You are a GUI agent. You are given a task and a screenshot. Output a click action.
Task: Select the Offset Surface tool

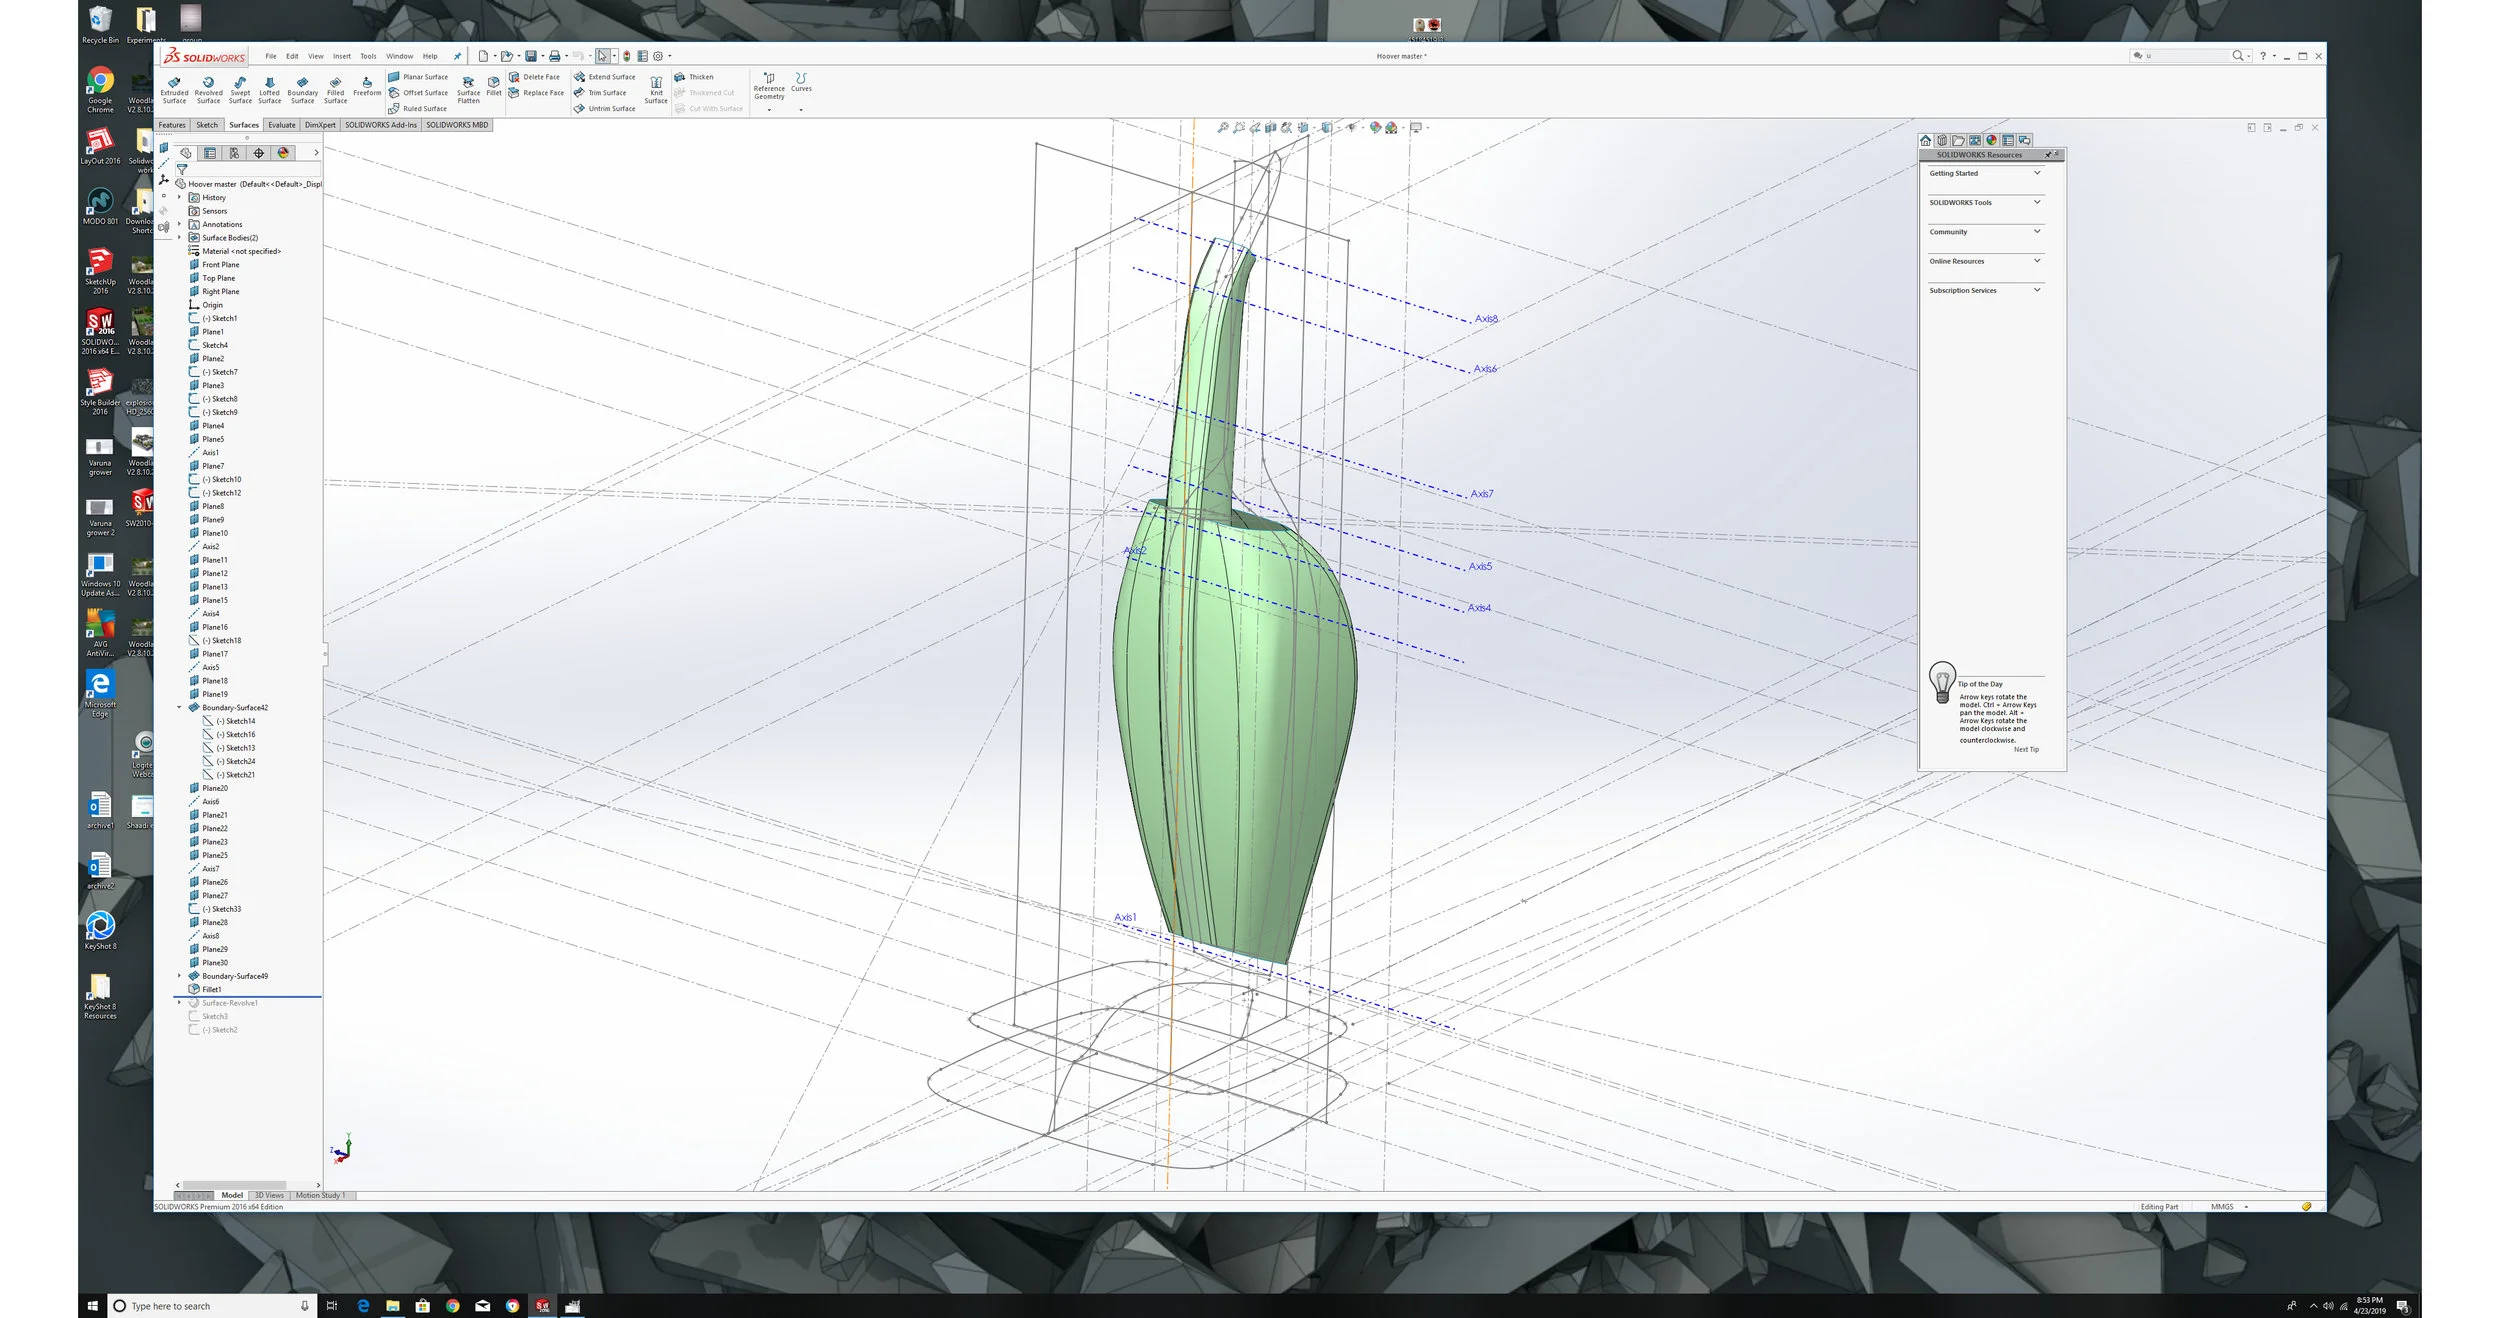[418, 93]
